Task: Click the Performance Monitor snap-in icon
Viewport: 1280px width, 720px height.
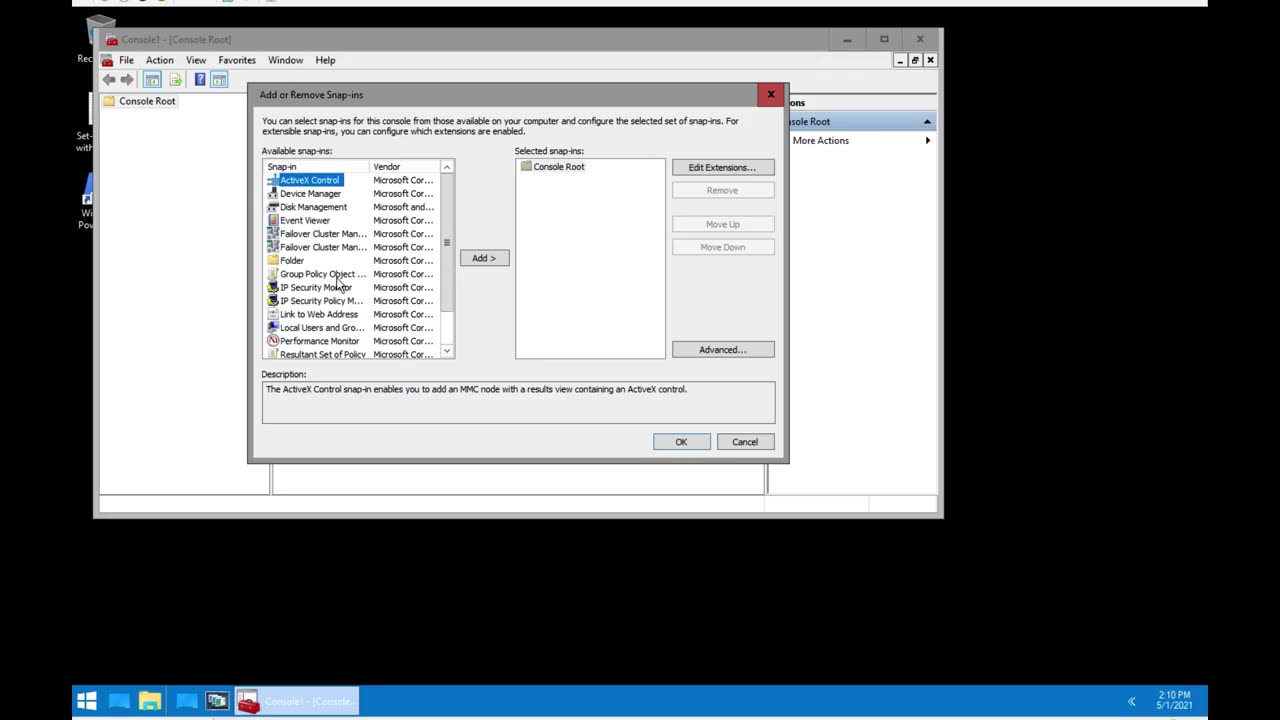Action: 273,341
